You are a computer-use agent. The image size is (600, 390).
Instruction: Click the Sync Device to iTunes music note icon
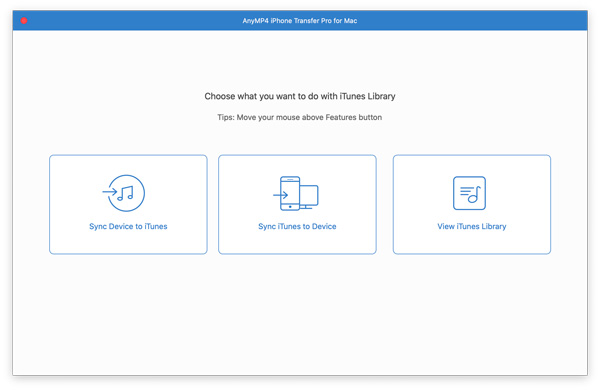tap(124, 193)
